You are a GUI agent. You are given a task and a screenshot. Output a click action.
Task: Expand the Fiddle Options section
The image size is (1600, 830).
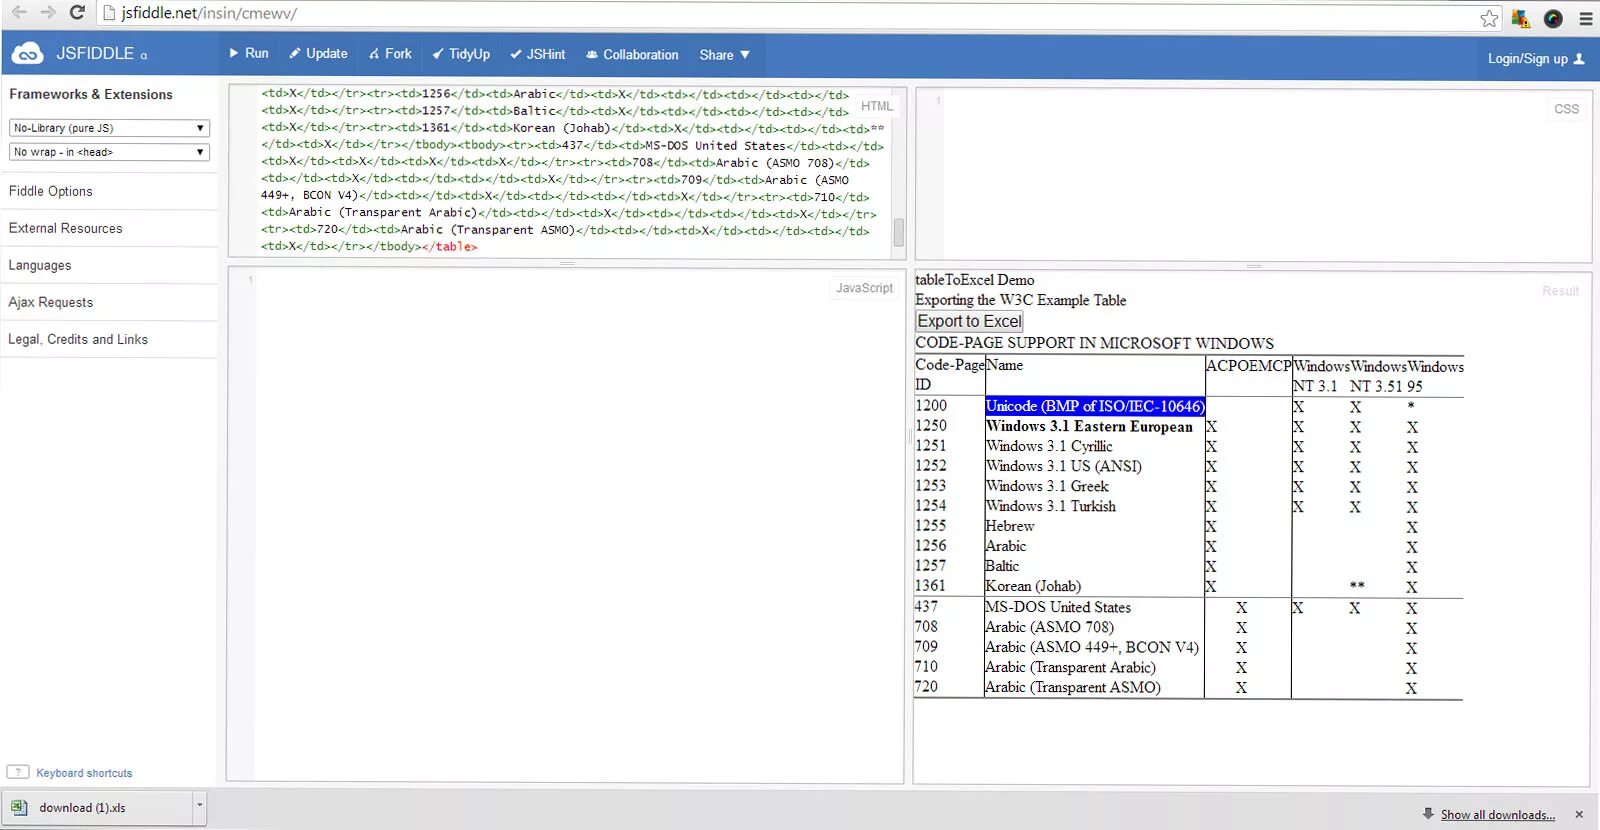coord(109,191)
